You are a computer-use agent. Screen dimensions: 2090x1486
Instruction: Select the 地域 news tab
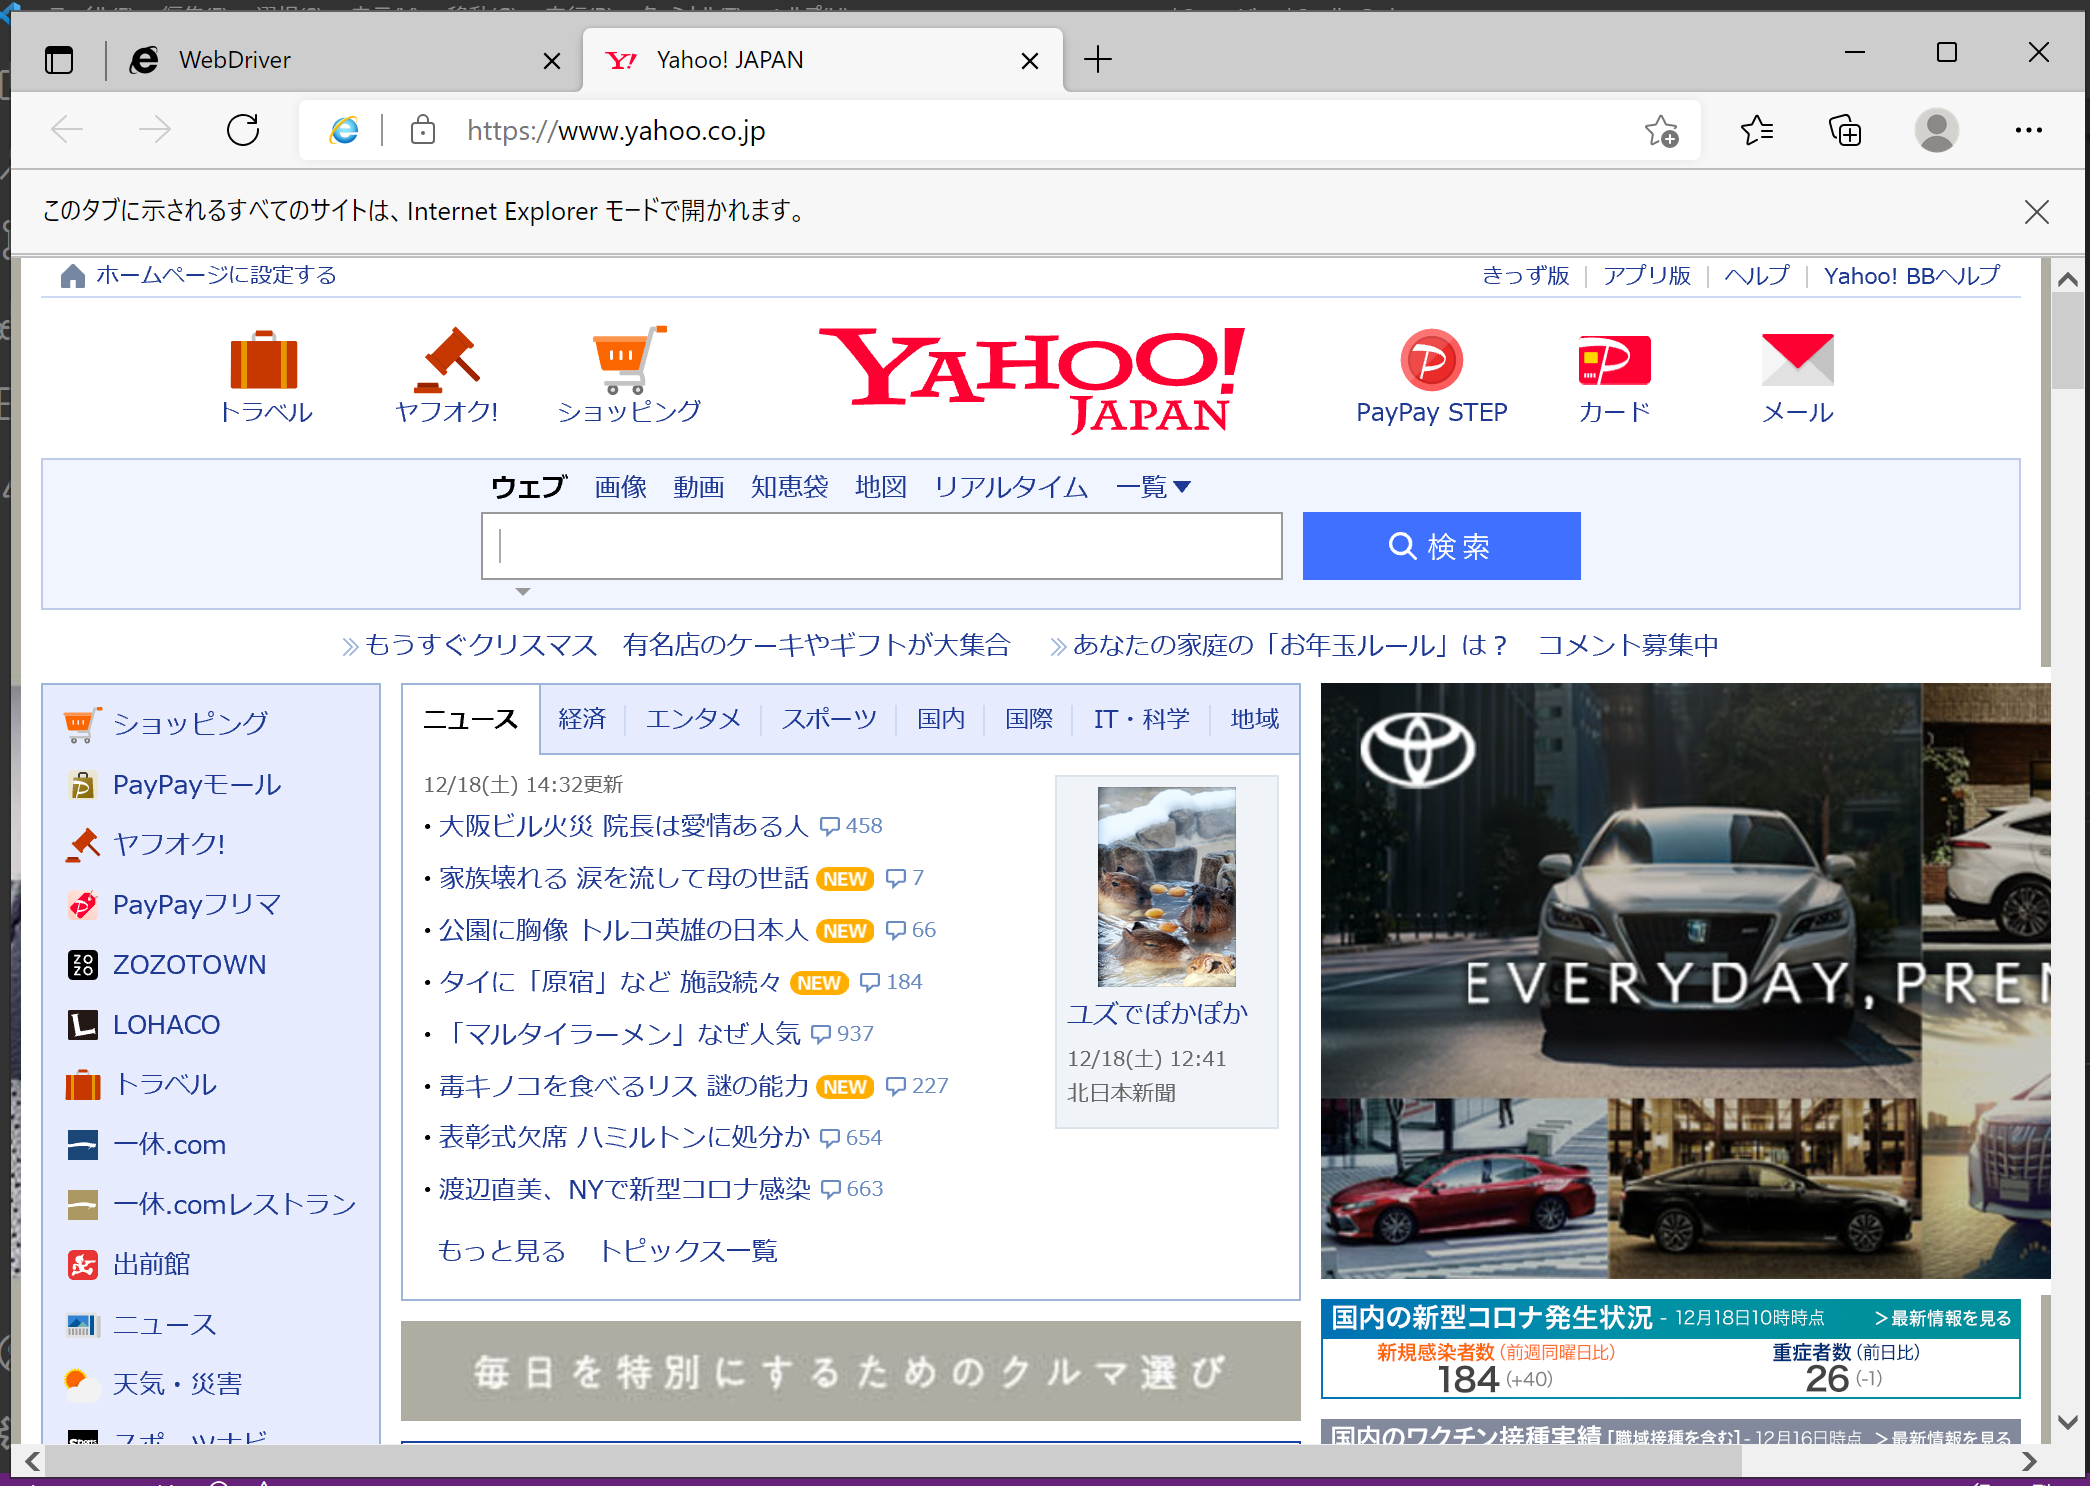tap(1254, 719)
